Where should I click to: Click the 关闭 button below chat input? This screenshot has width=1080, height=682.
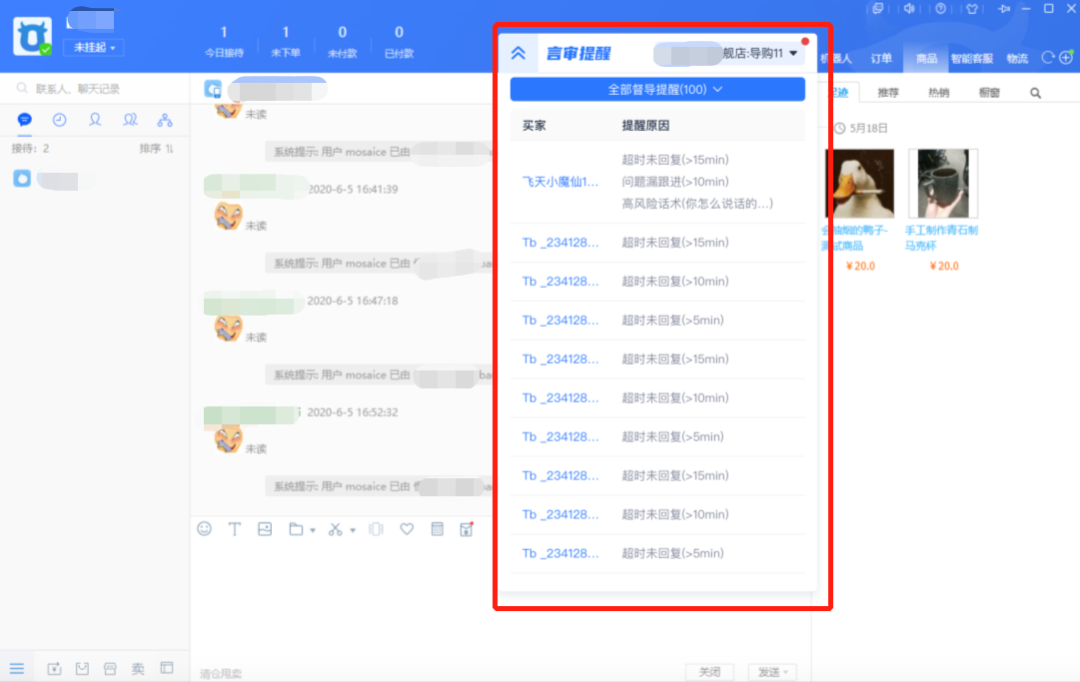pos(709,672)
